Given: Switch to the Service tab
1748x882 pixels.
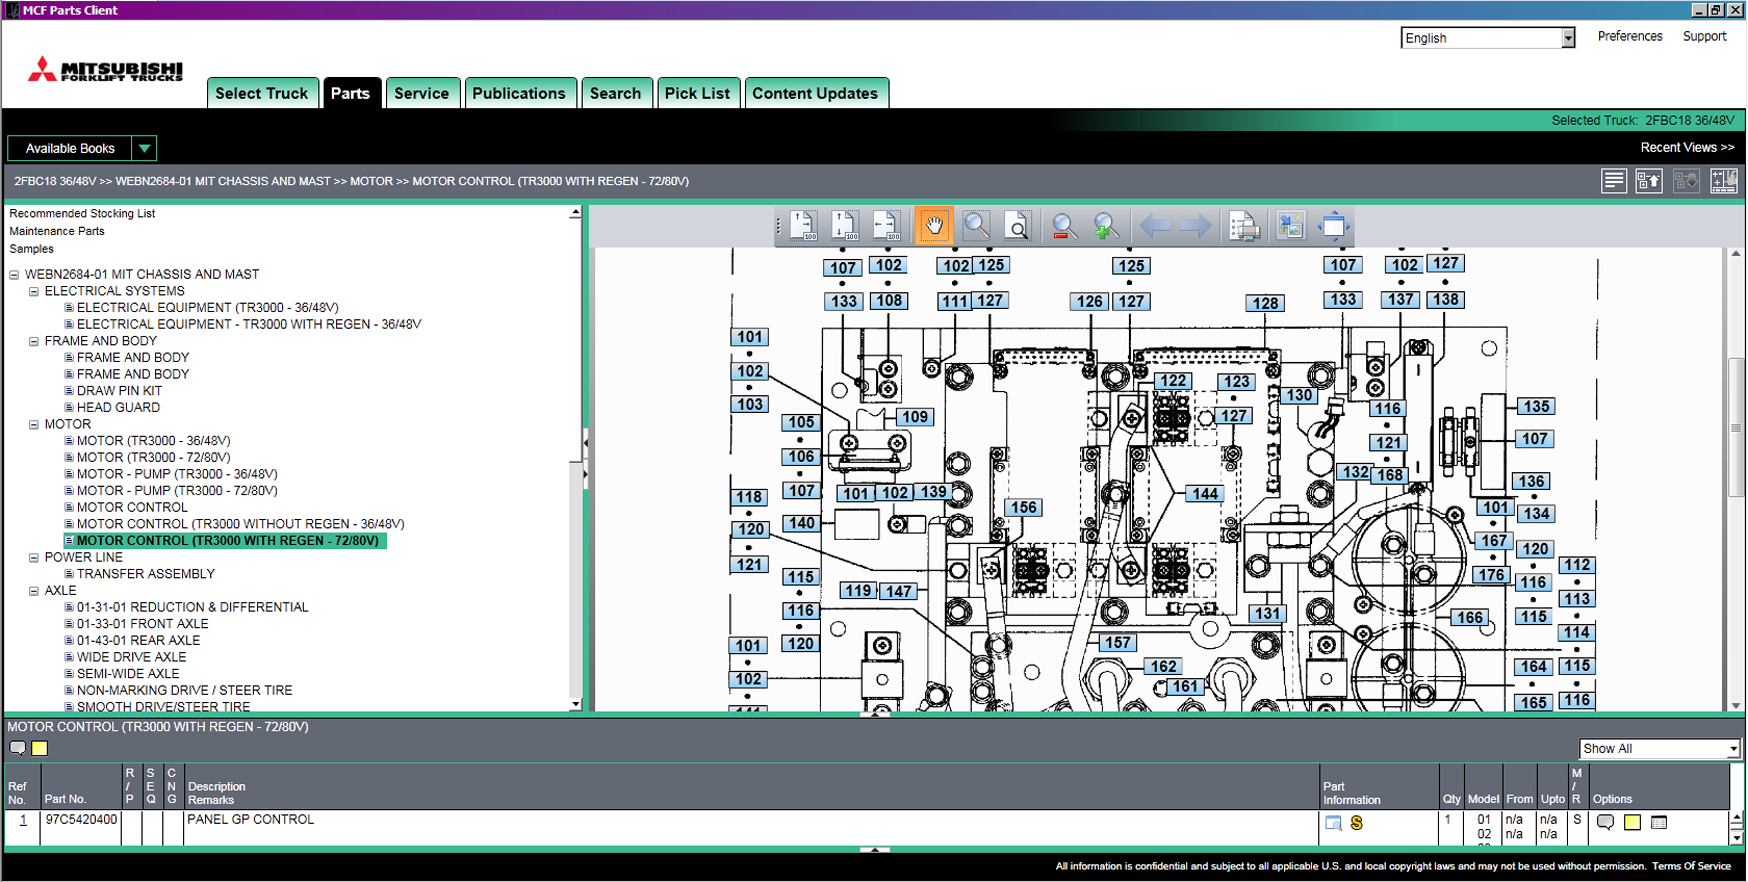Looking at the screenshot, I should click(421, 93).
